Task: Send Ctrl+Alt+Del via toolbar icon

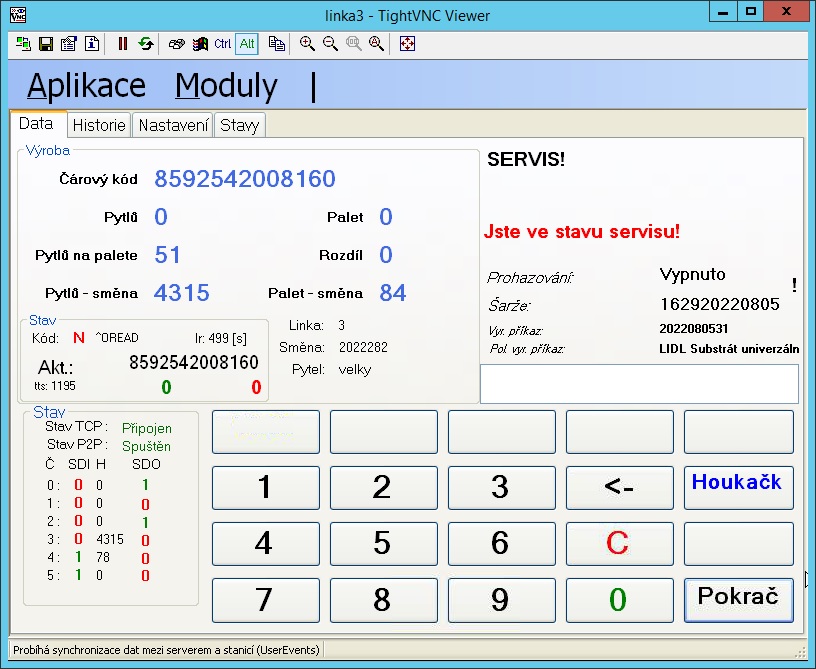Action: [x=176, y=44]
